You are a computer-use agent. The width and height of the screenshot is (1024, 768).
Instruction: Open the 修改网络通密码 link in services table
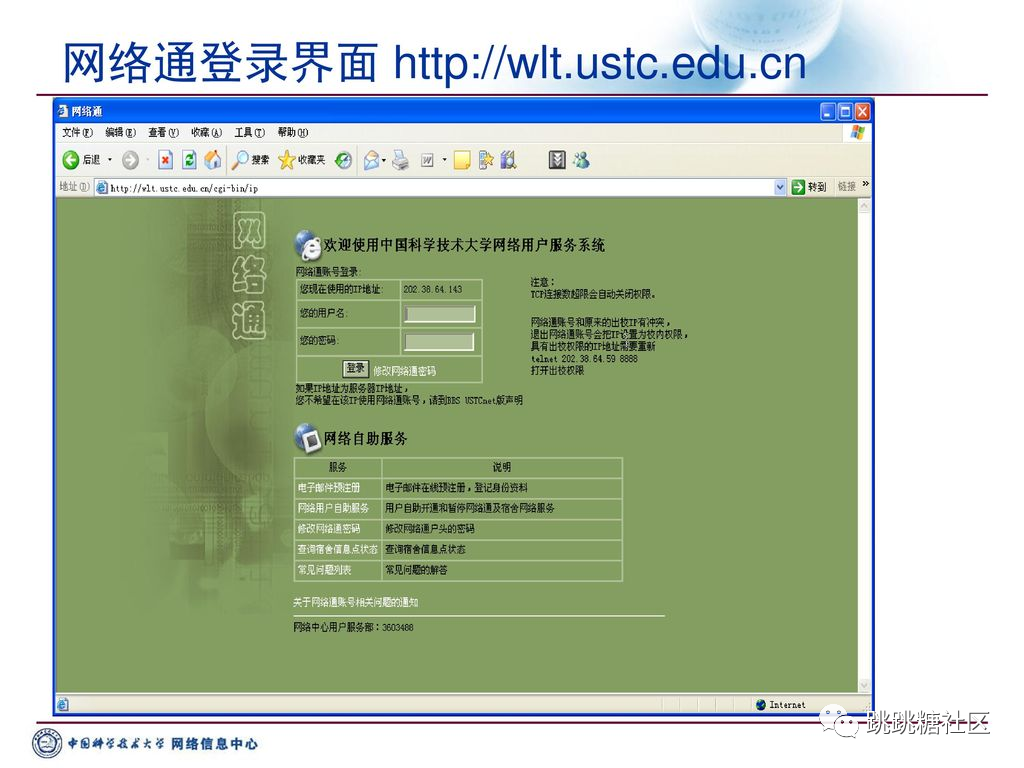coord(328,529)
